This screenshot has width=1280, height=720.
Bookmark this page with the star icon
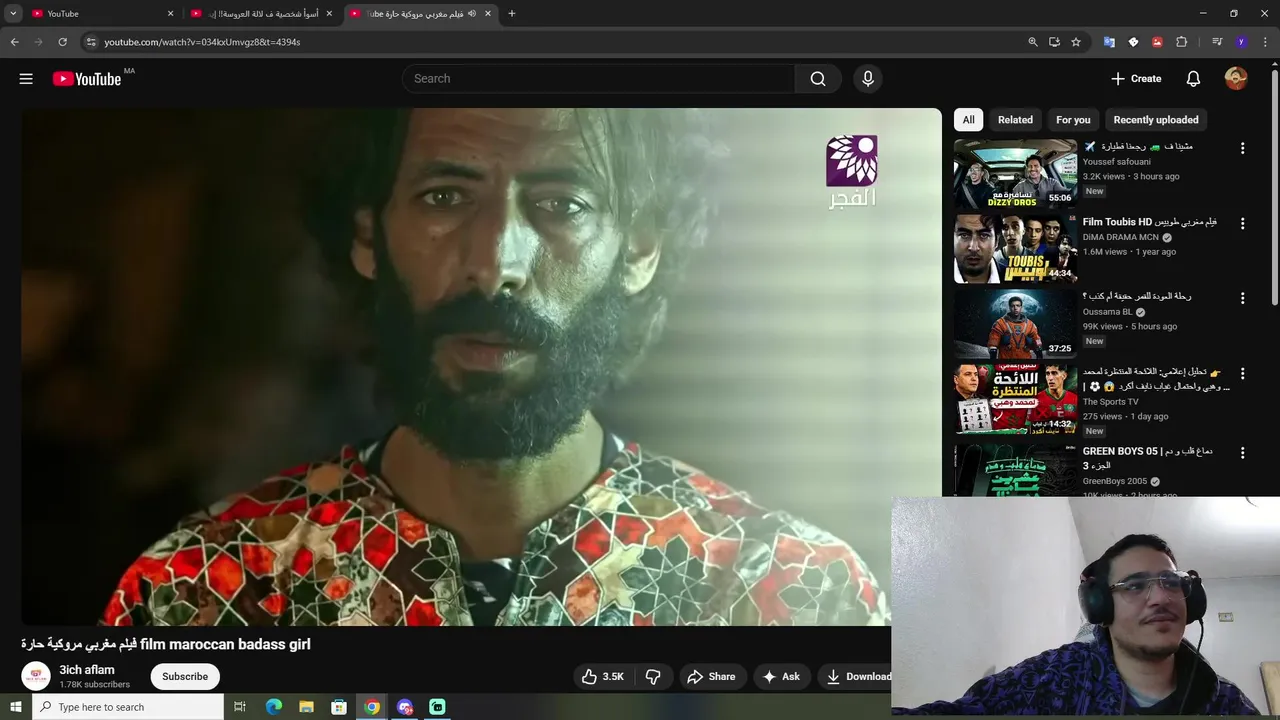point(1076,42)
